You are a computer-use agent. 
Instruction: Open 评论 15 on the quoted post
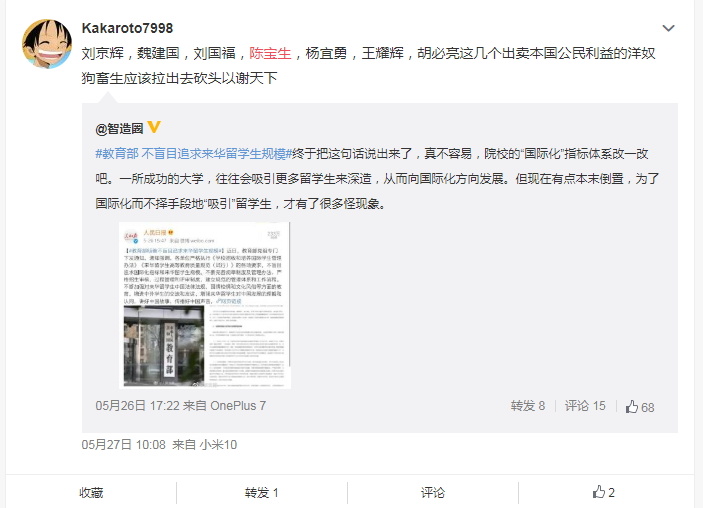[585, 406]
